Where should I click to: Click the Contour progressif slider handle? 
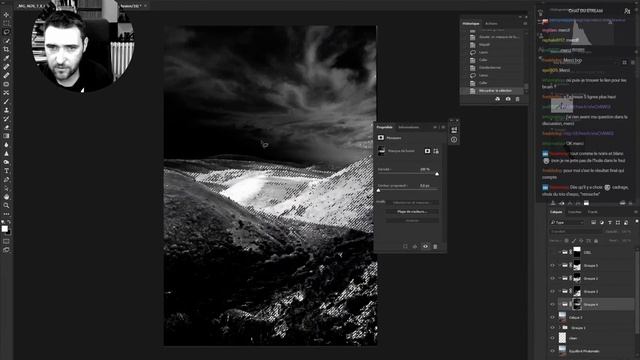[378, 191]
